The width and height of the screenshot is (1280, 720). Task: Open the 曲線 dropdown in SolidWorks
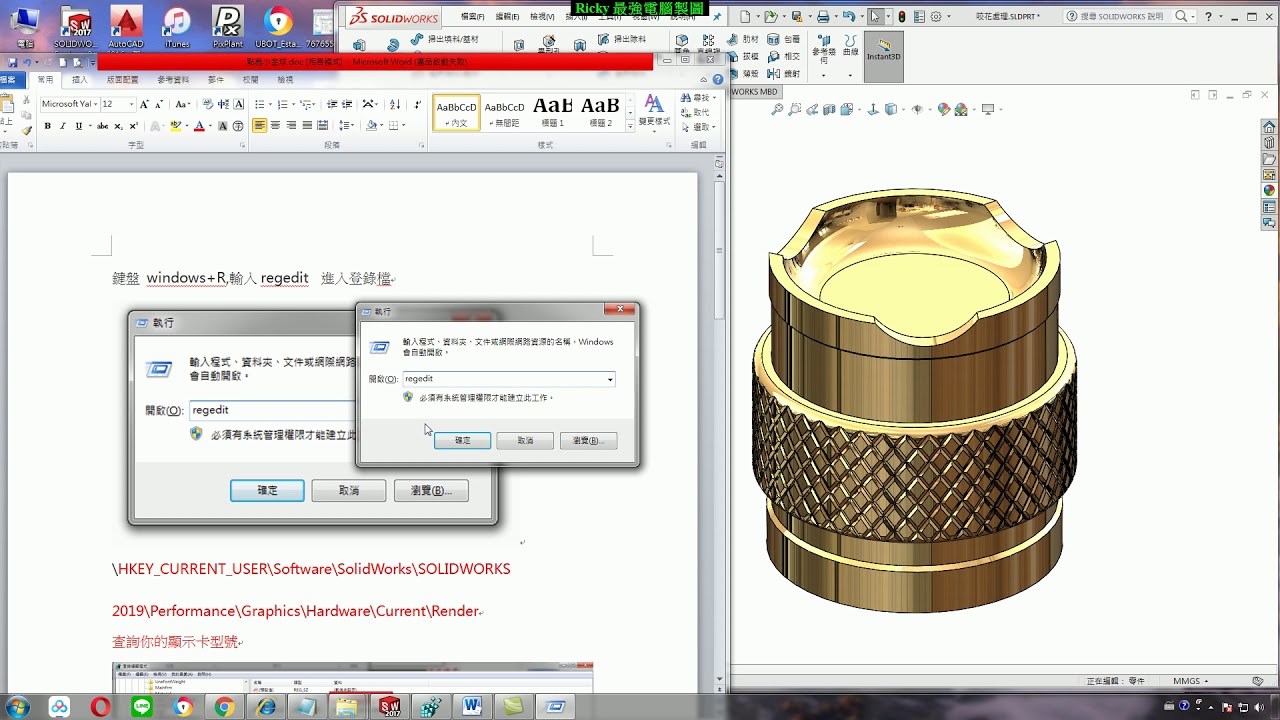850,74
